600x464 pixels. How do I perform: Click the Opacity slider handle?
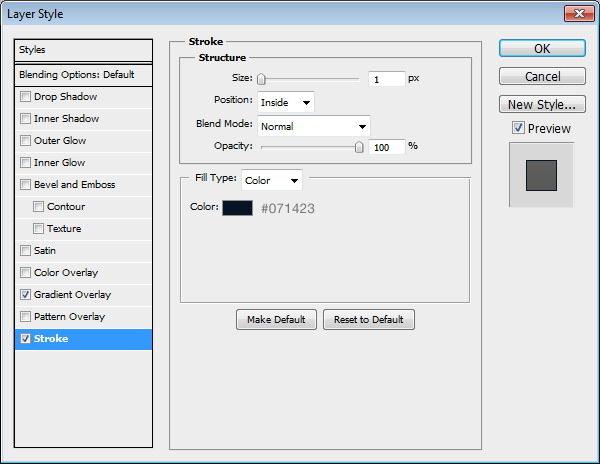[359, 147]
